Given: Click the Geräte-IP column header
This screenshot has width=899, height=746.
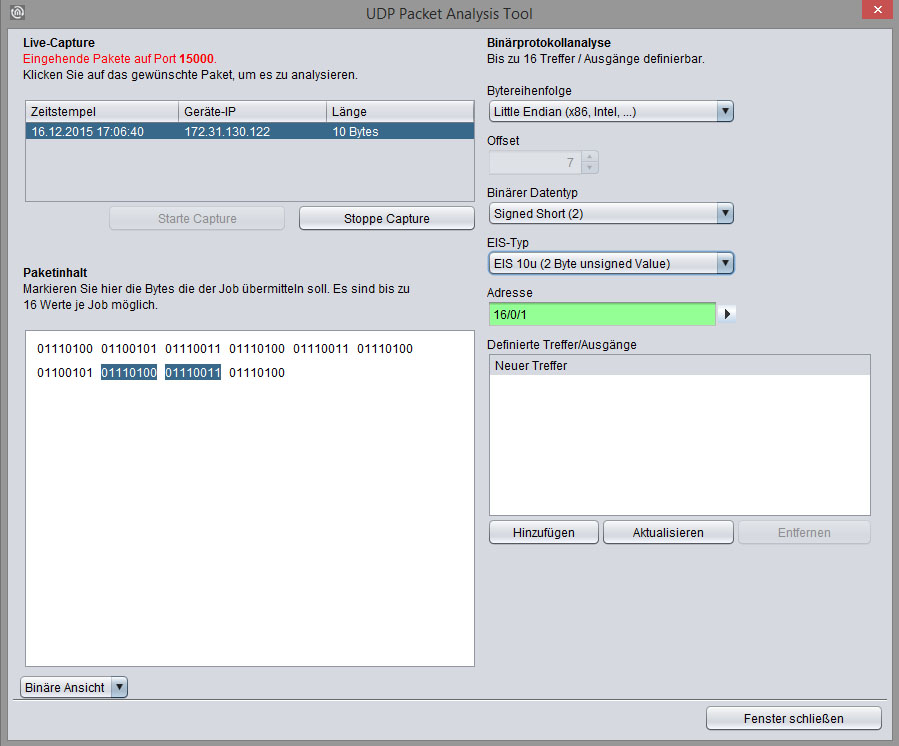Looking at the screenshot, I should pos(252,111).
